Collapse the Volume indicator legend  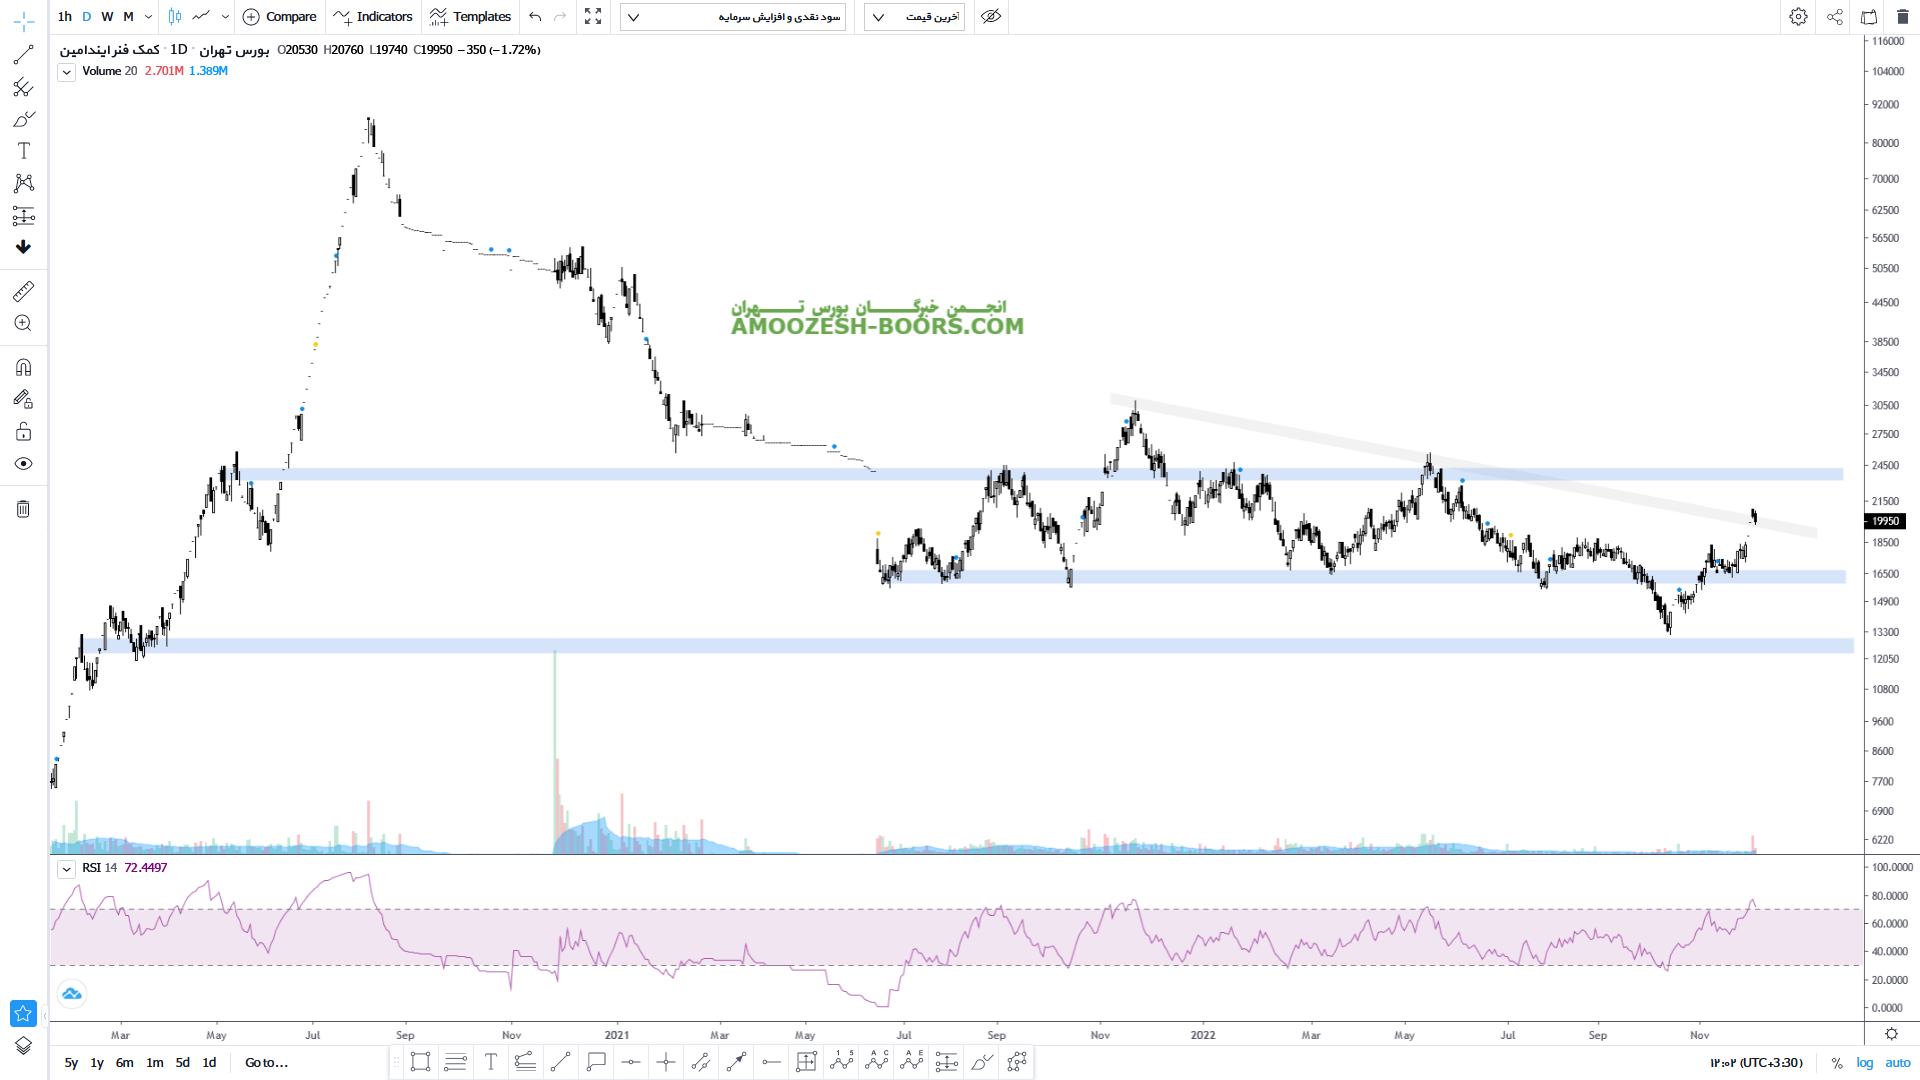[x=66, y=72]
